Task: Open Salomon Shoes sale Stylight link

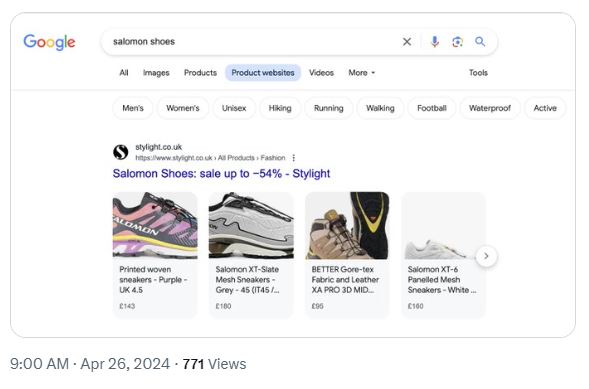Action: click(x=221, y=173)
